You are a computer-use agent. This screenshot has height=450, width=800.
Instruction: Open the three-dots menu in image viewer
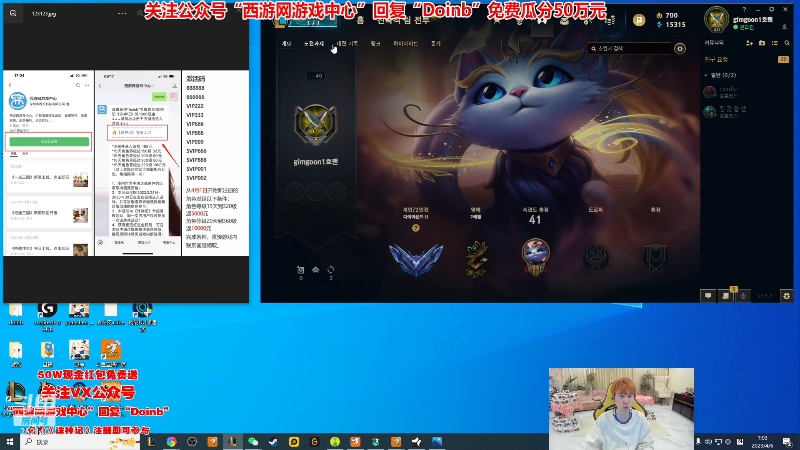[x=121, y=14]
